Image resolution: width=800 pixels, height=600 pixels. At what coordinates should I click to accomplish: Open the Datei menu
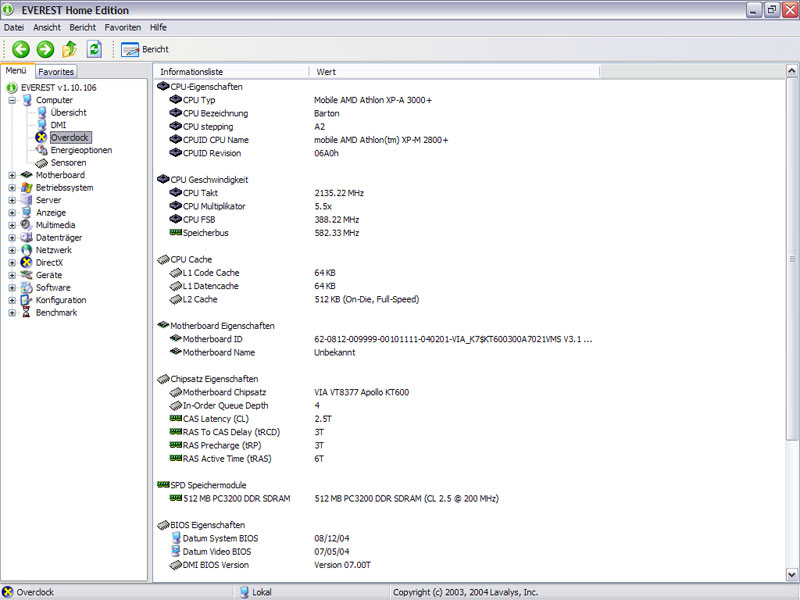[14, 28]
